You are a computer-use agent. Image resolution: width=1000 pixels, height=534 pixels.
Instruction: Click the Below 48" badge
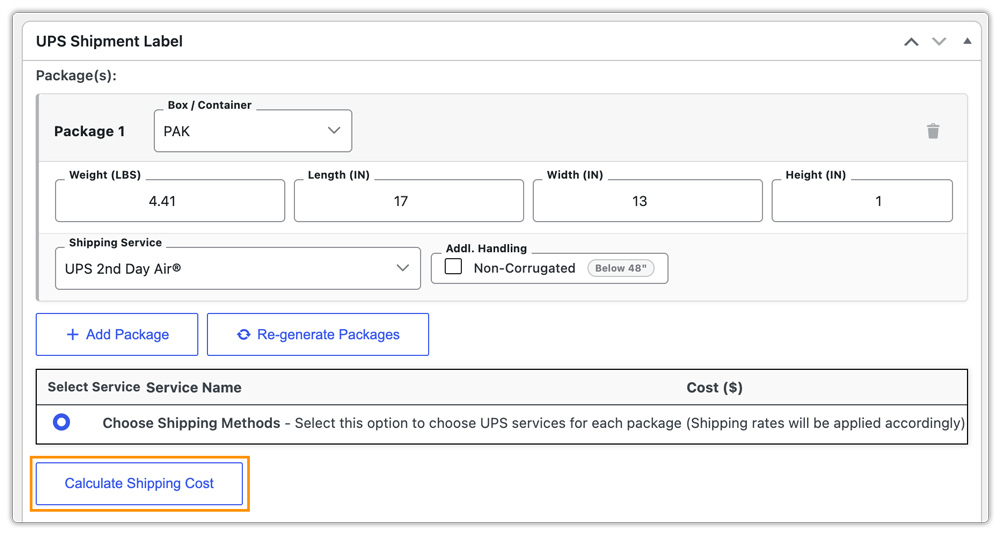tap(621, 268)
